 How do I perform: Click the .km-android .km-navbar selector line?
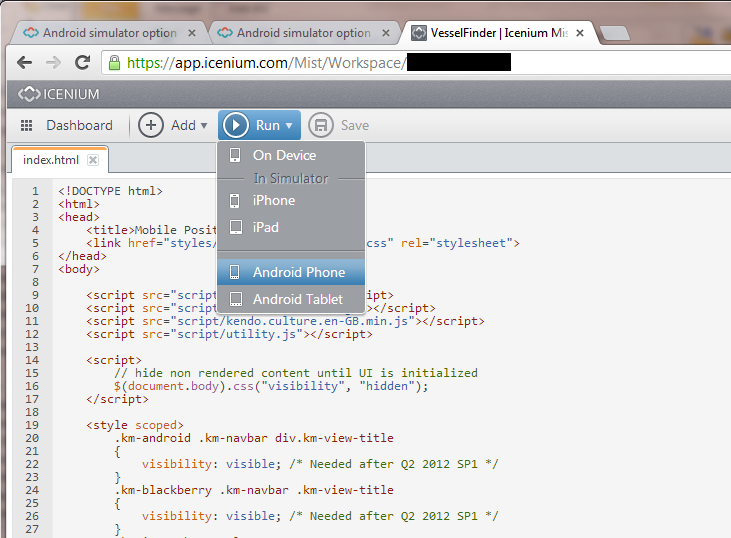(254, 438)
